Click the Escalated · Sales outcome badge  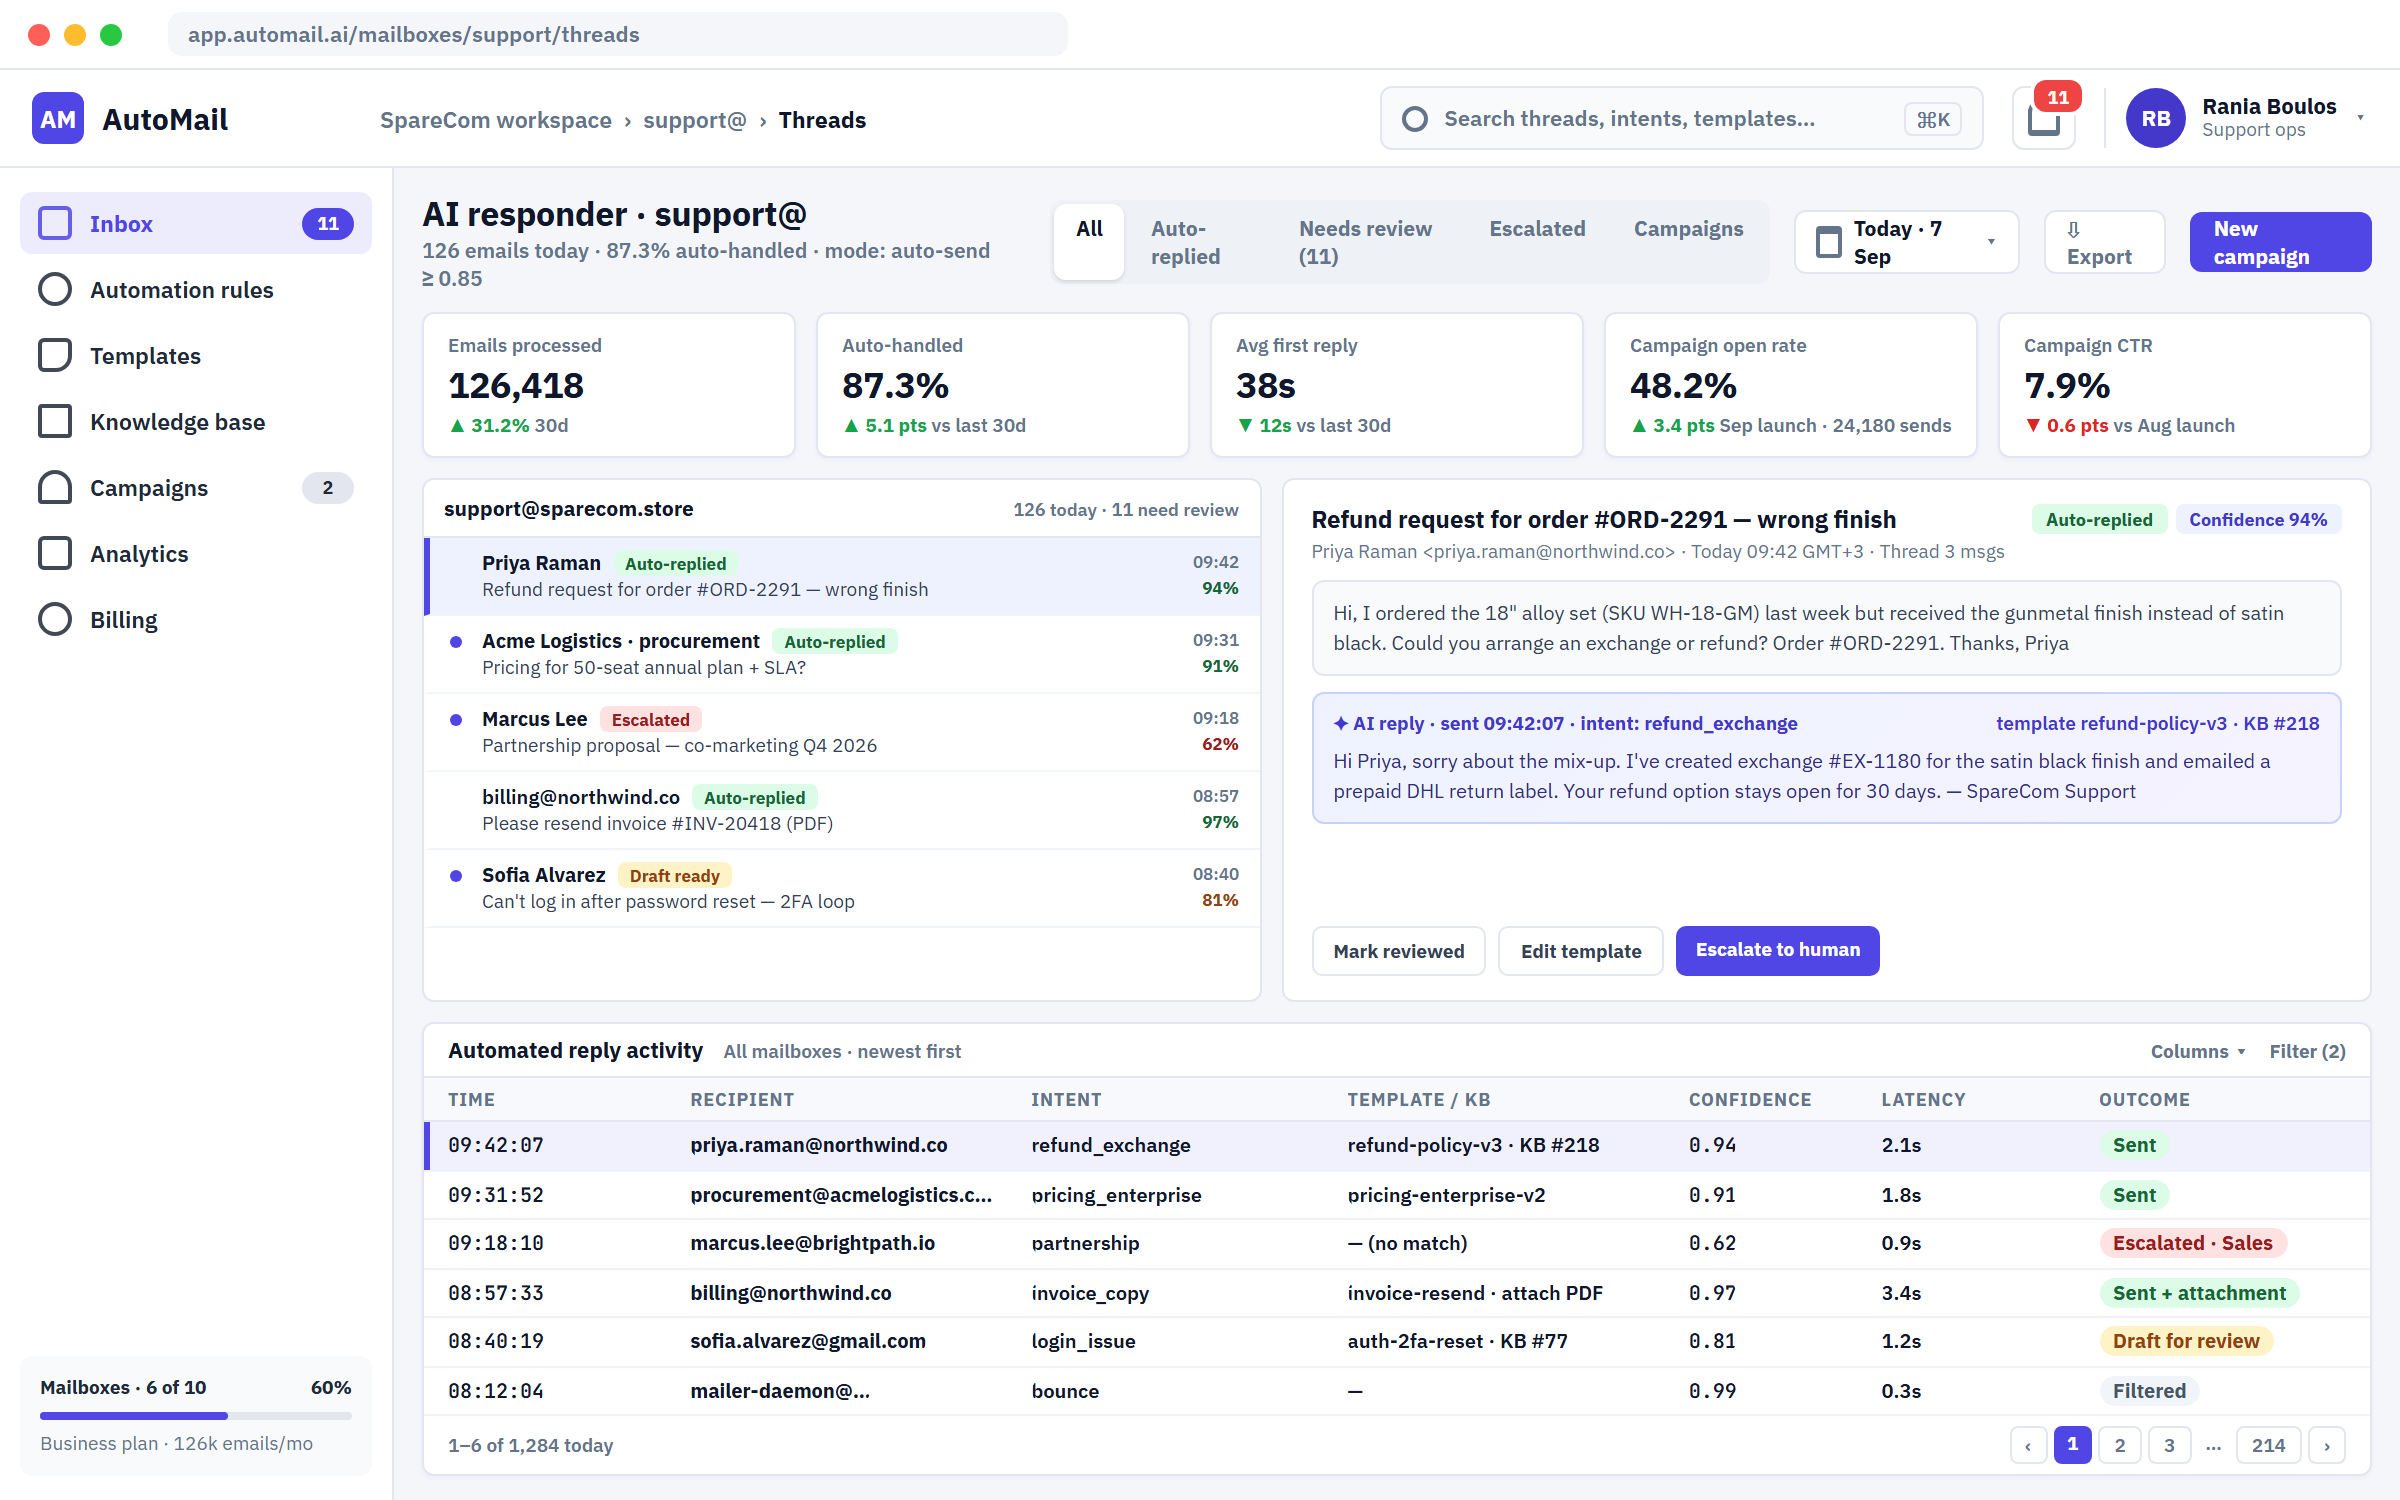tap(2193, 1243)
